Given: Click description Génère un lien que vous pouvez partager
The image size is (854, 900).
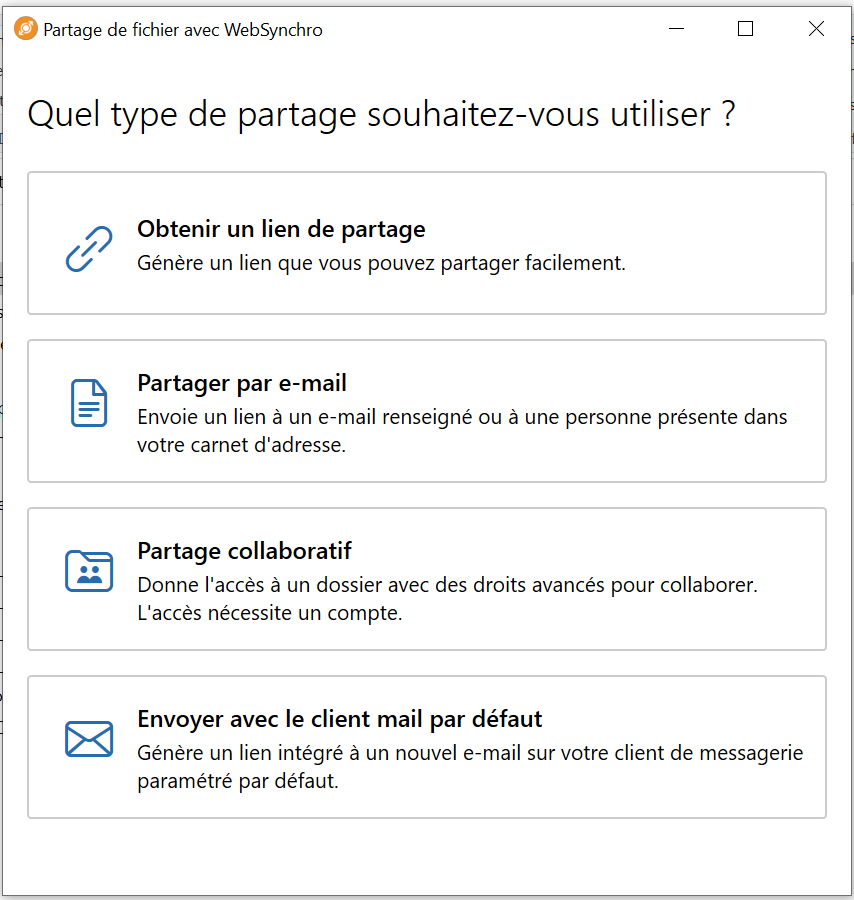Looking at the screenshot, I should (x=381, y=263).
